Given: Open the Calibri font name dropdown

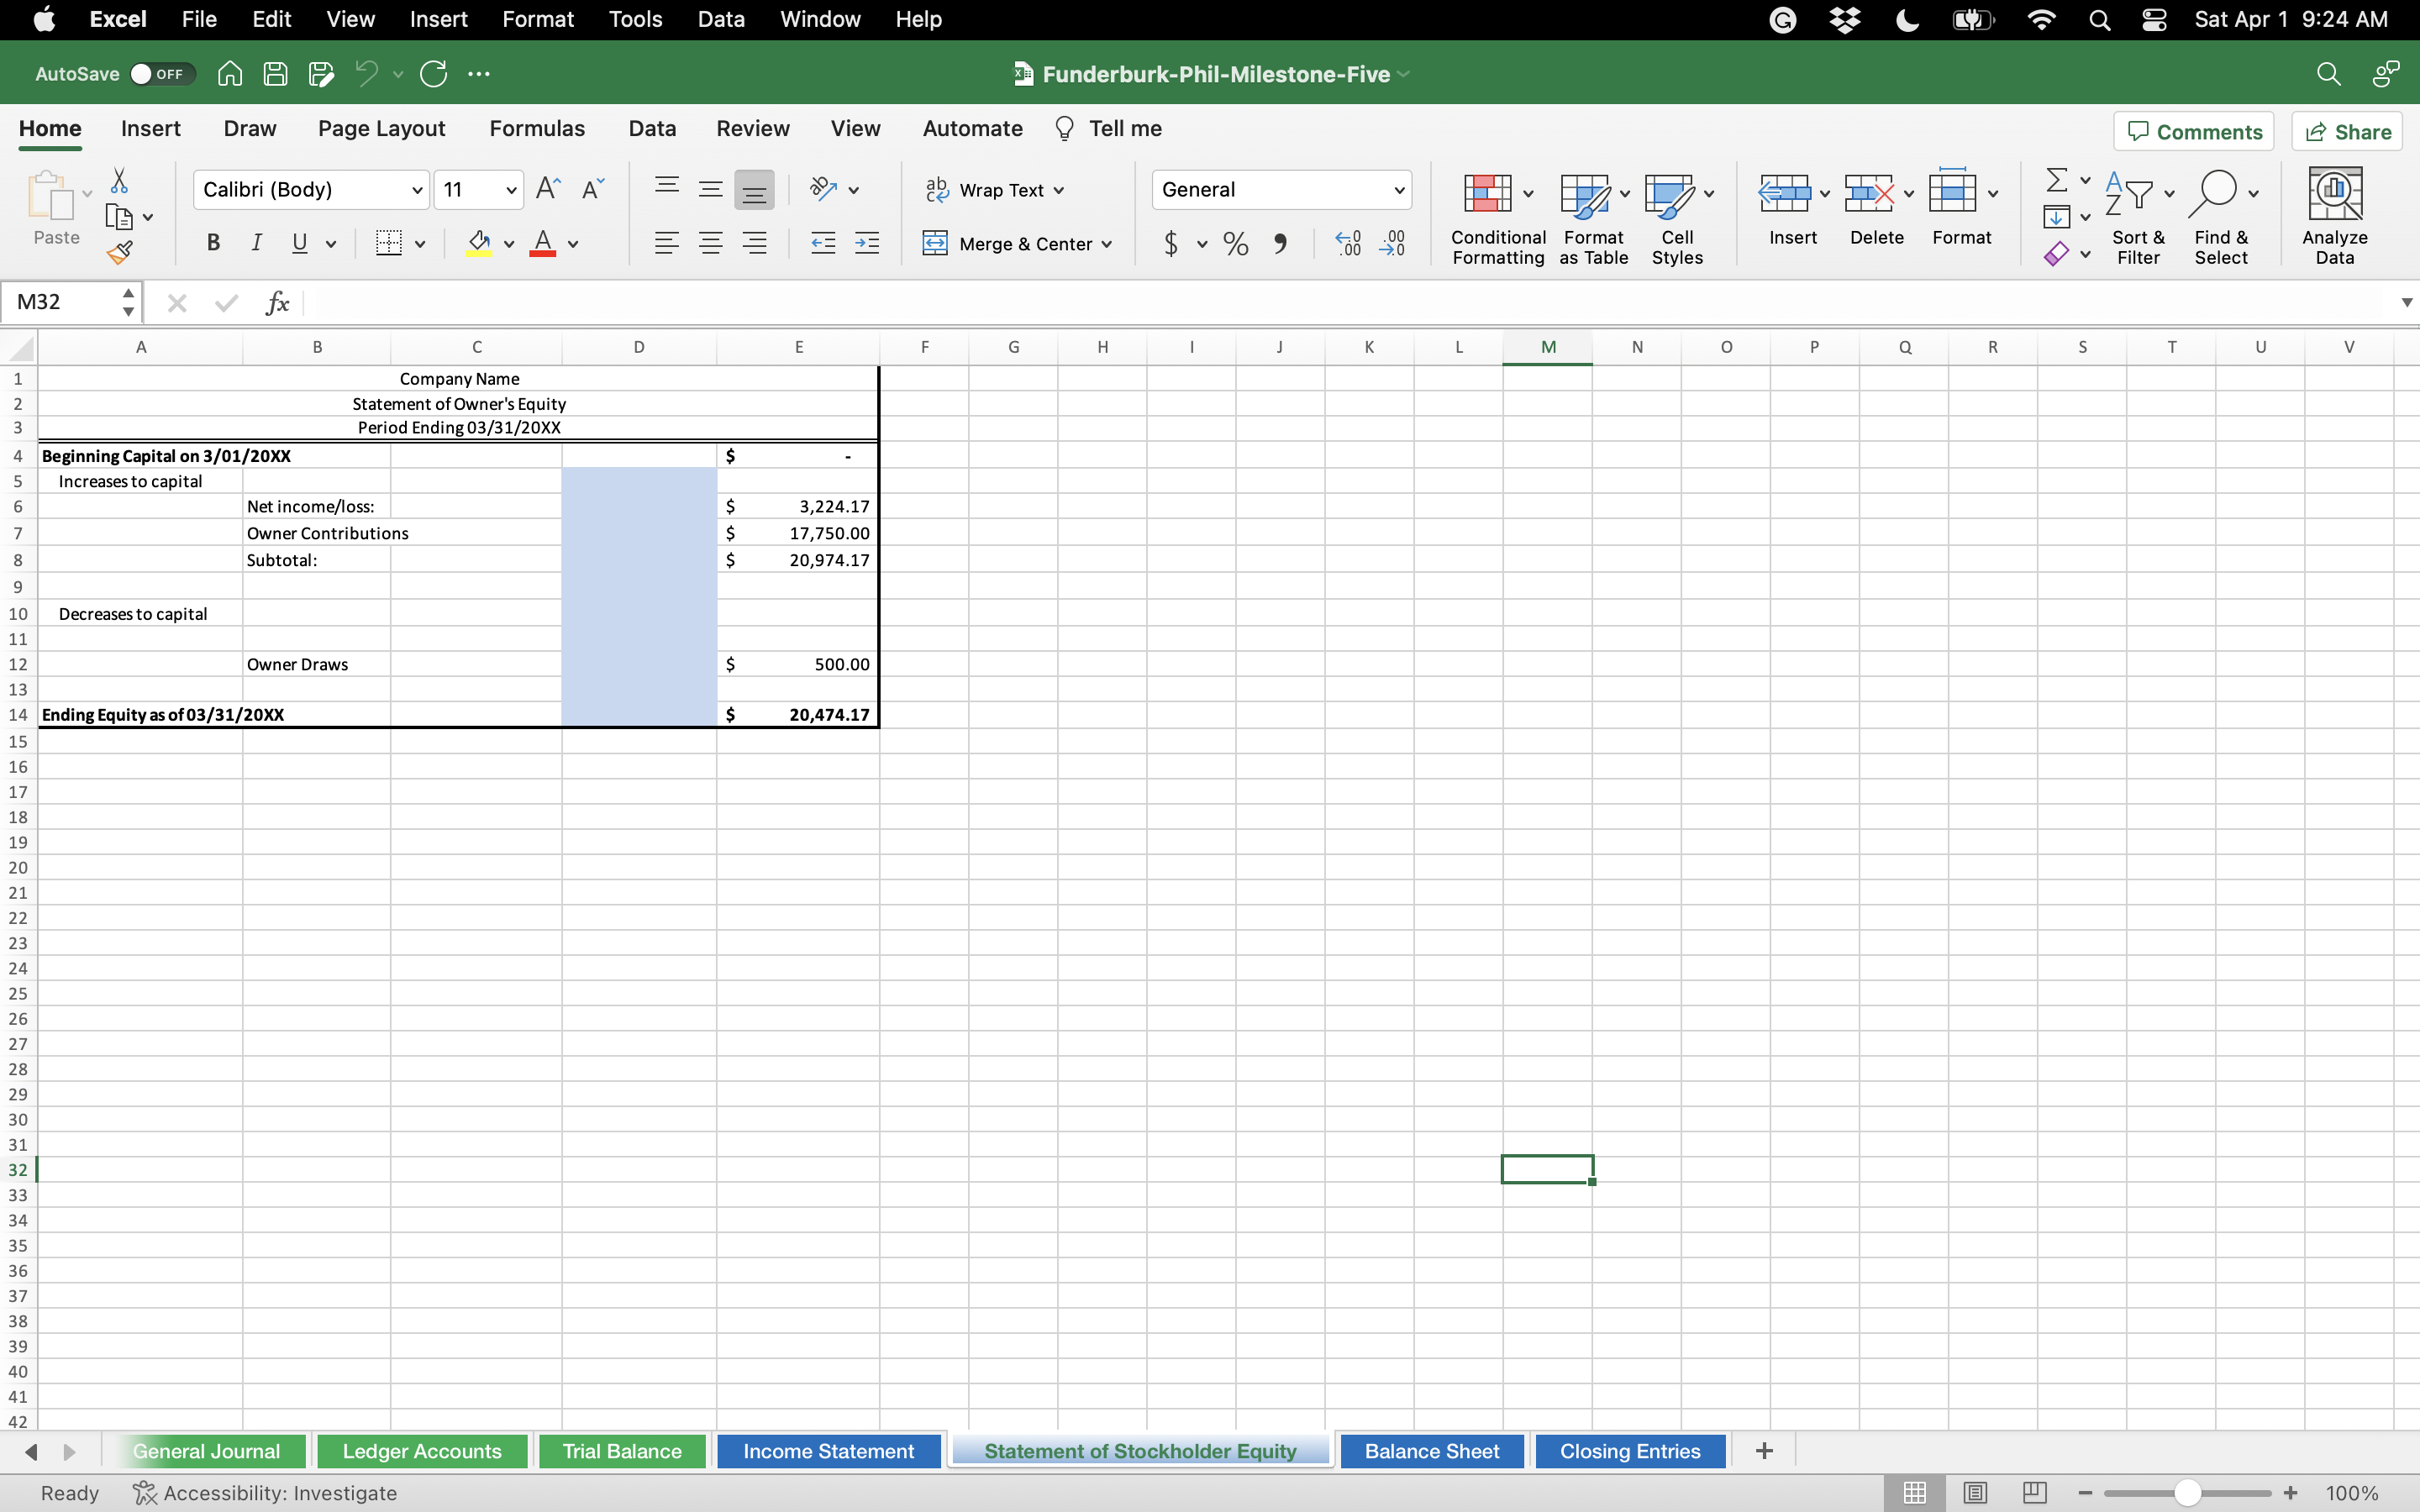Looking at the screenshot, I should coord(416,190).
